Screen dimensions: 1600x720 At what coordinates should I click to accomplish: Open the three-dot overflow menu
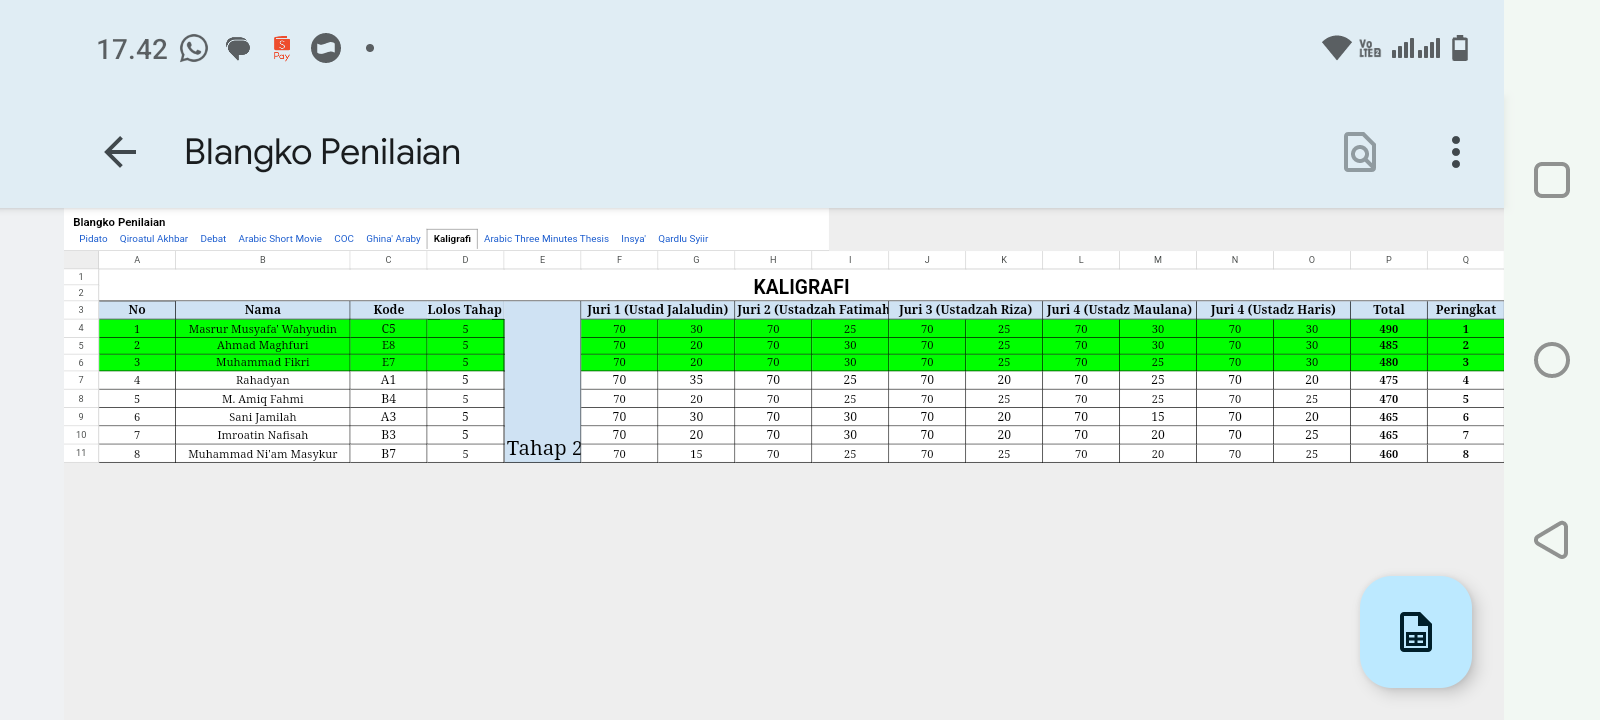[1455, 152]
